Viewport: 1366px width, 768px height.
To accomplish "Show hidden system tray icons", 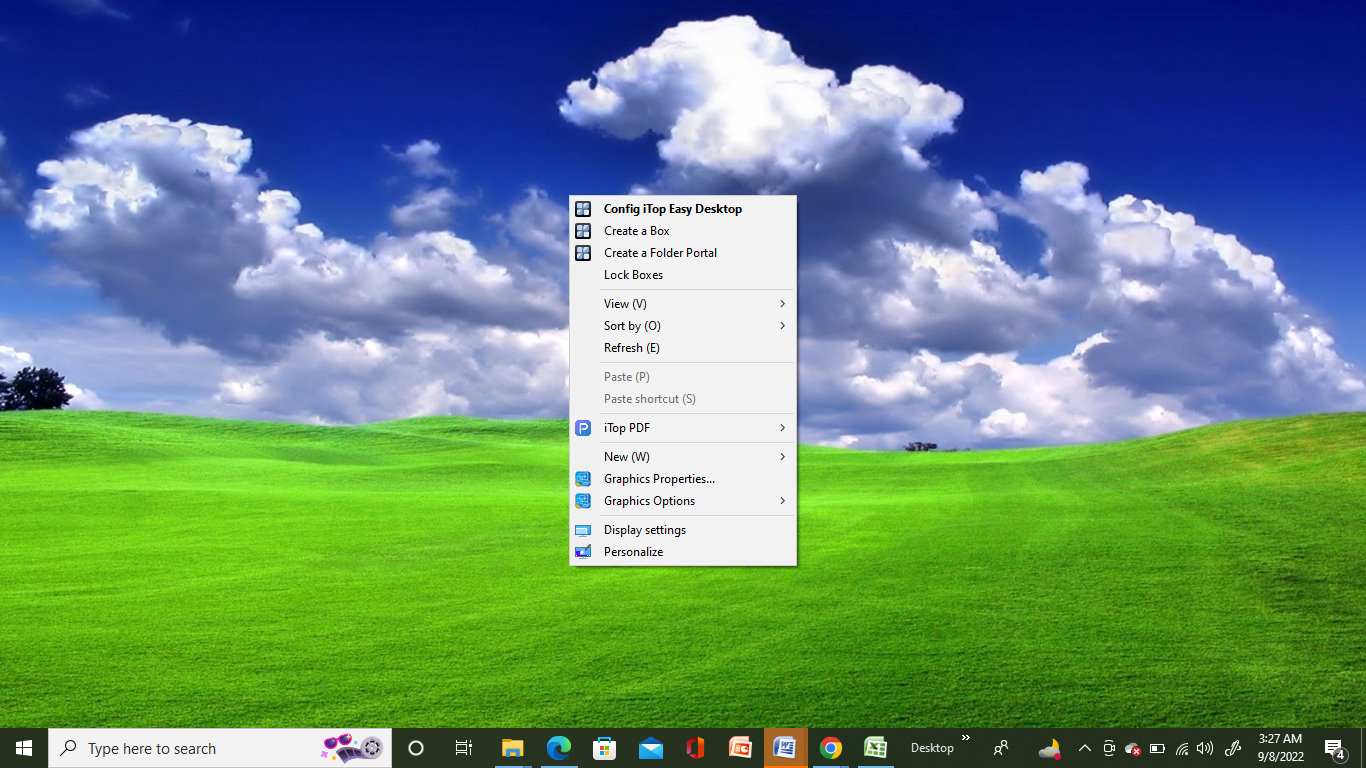I will click(x=1084, y=748).
